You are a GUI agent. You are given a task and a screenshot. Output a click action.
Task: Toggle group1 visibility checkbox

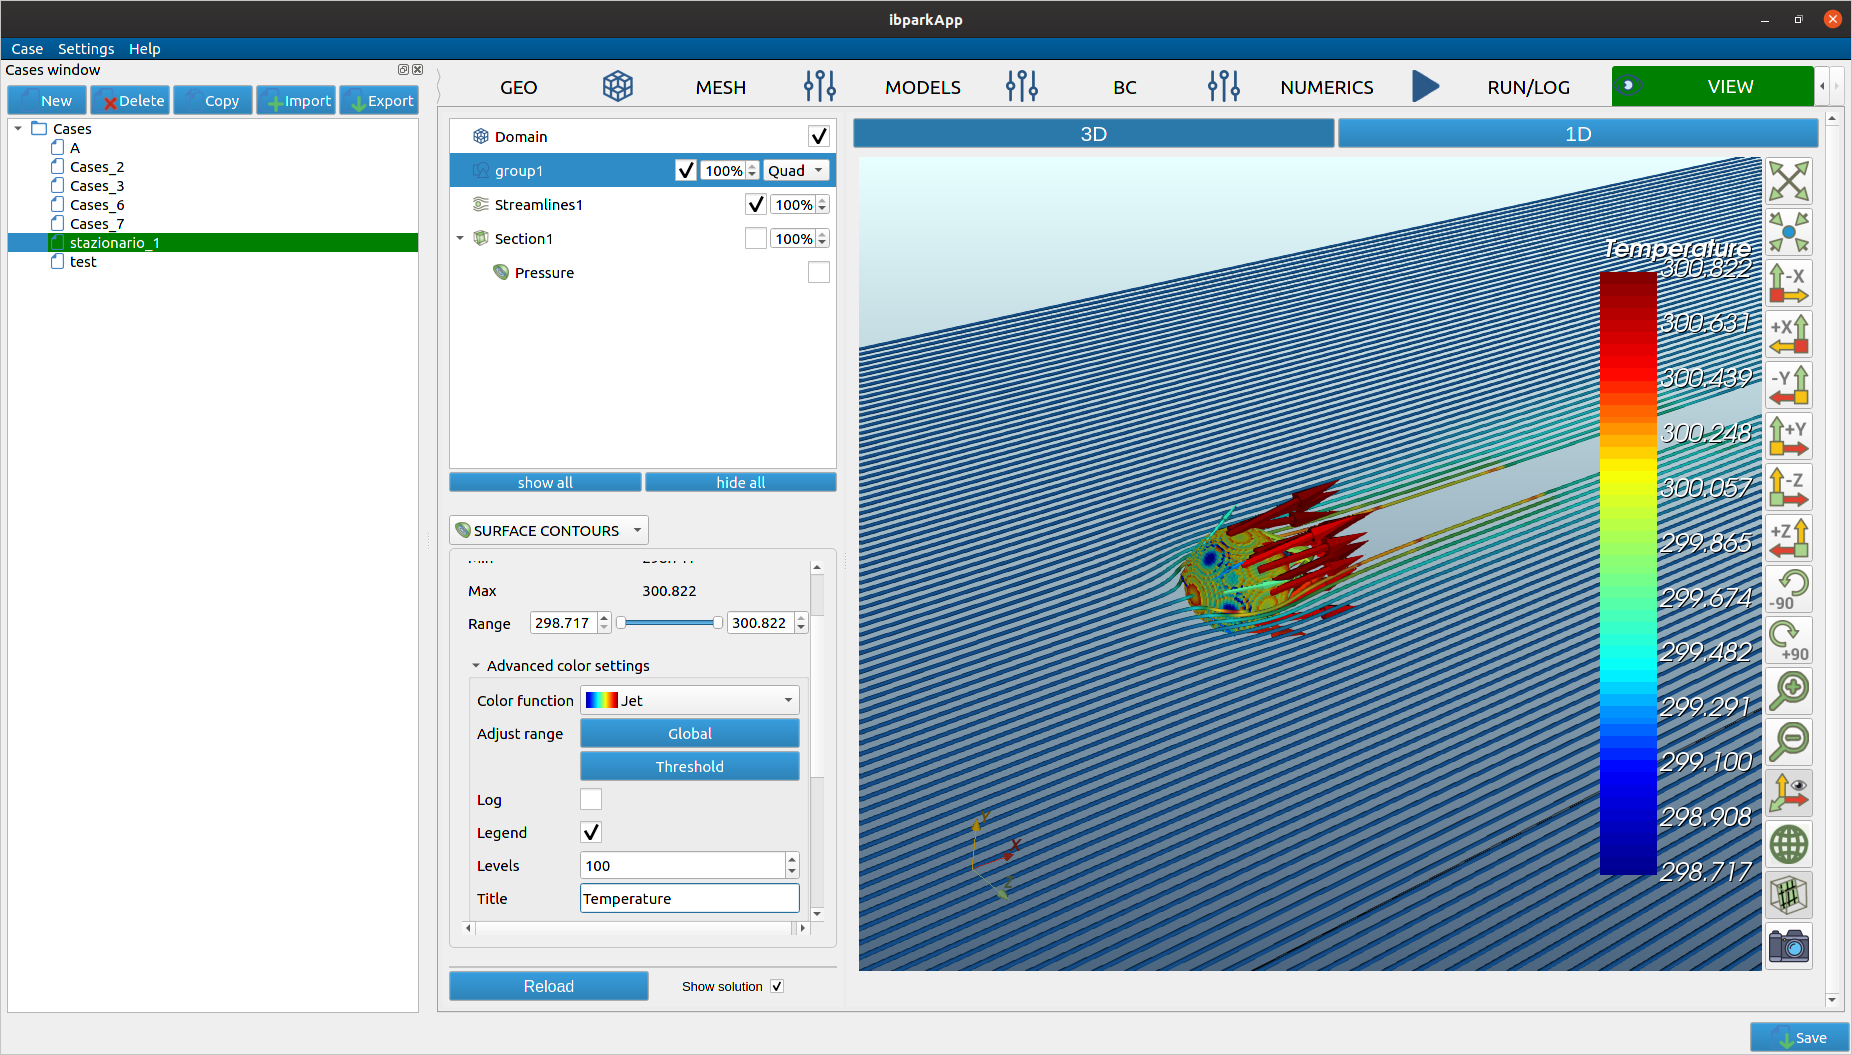coord(686,171)
